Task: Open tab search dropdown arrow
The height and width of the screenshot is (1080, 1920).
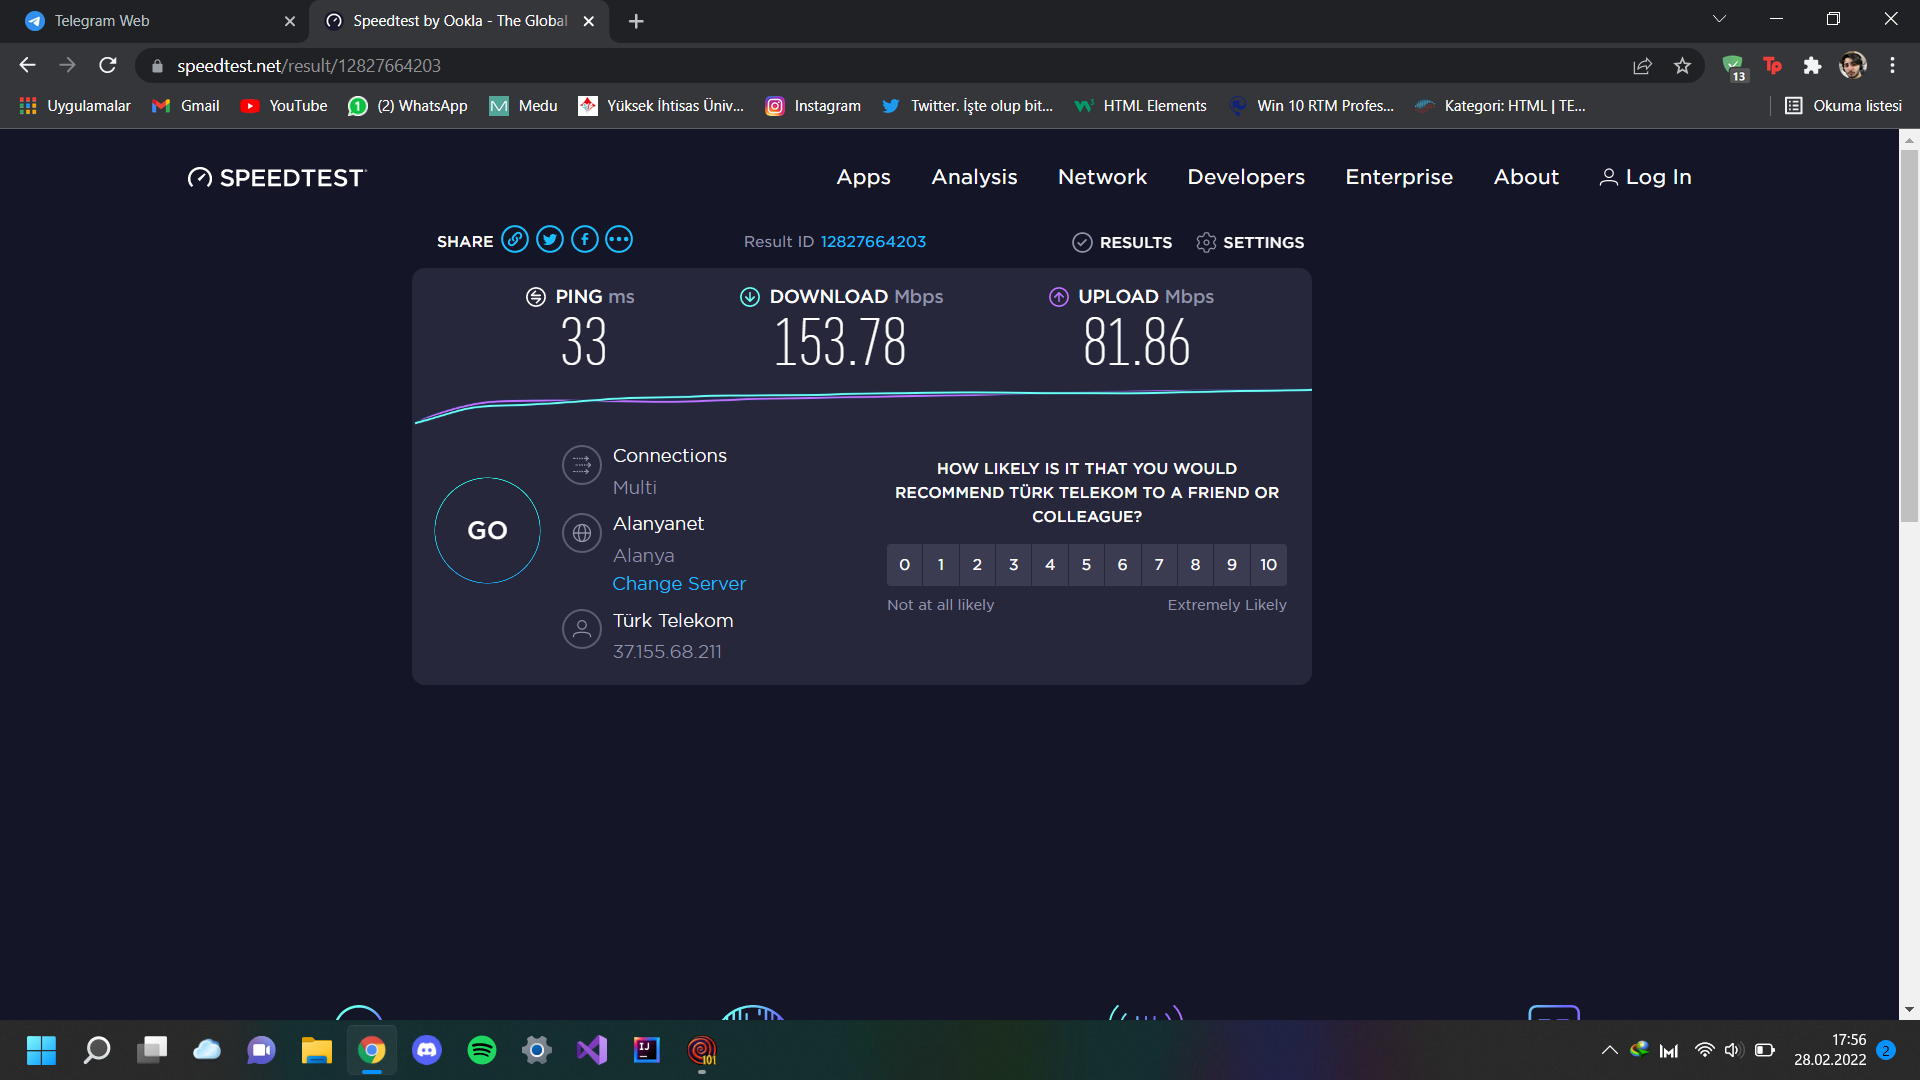Action: pyautogui.click(x=1720, y=19)
